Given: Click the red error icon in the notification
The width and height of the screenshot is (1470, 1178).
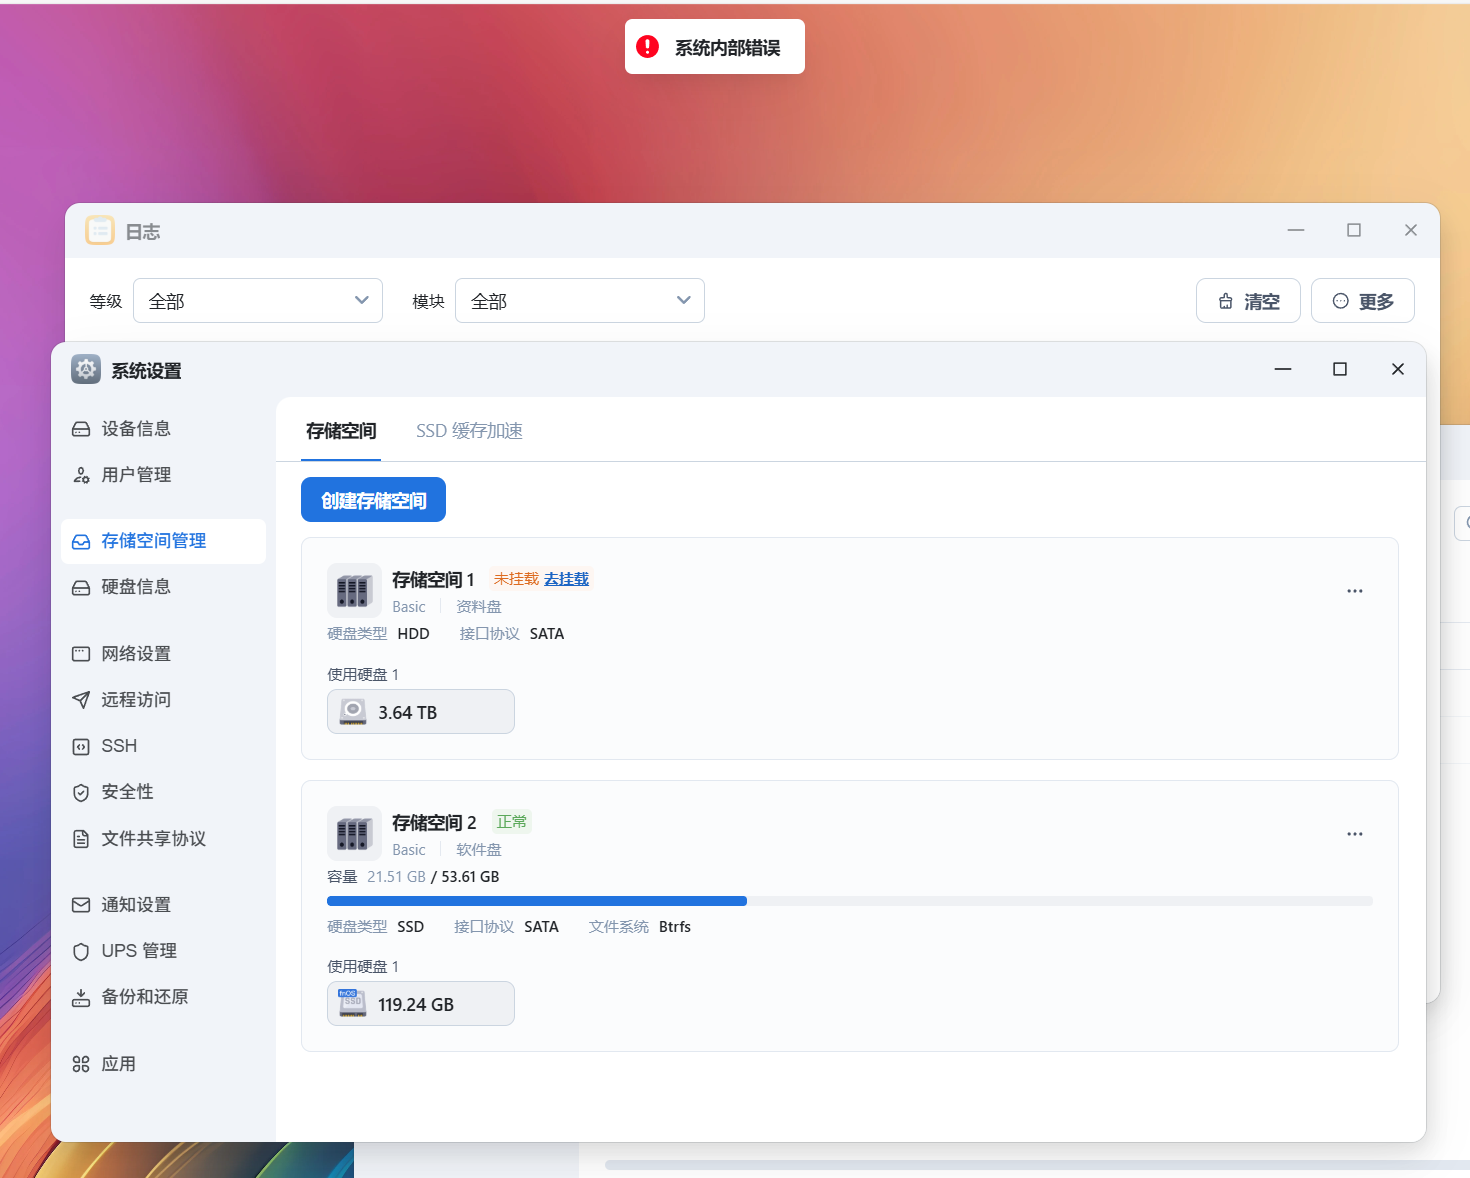Looking at the screenshot, I should point(648,47).
